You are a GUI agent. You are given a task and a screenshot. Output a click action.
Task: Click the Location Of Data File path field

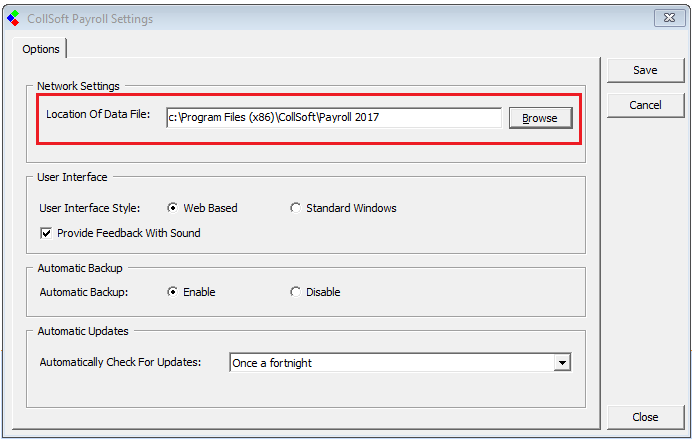(x=333, y=117)
